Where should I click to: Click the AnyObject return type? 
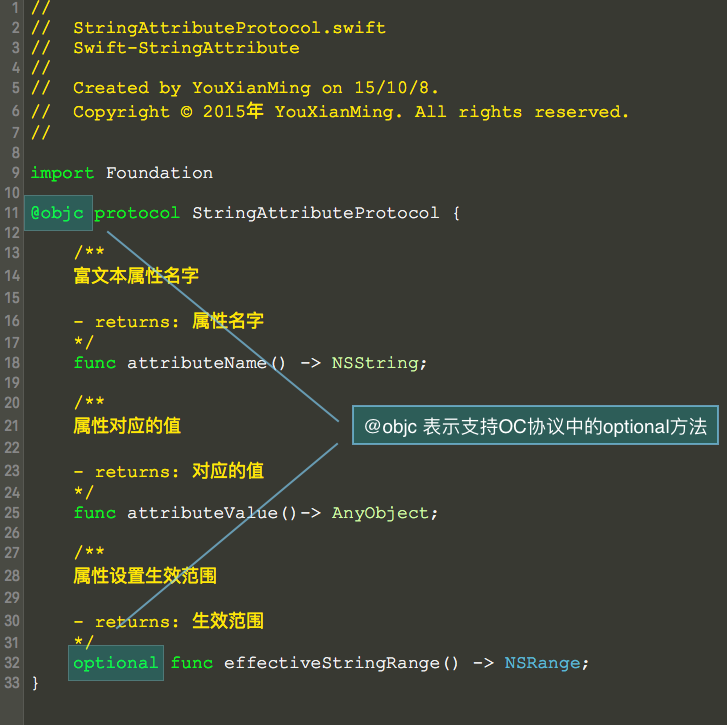381,513
